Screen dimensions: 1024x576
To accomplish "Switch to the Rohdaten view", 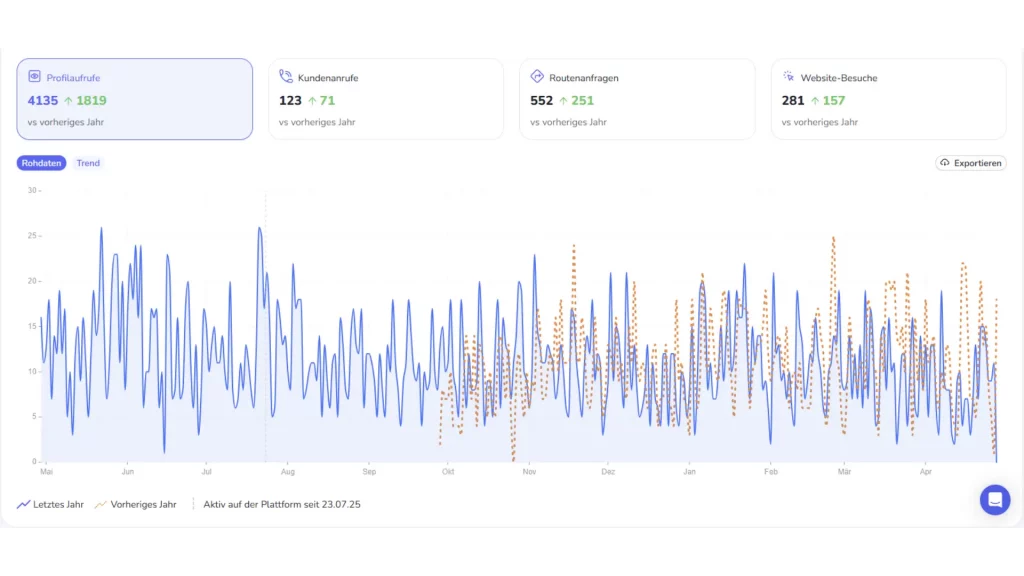I will 41,163.
